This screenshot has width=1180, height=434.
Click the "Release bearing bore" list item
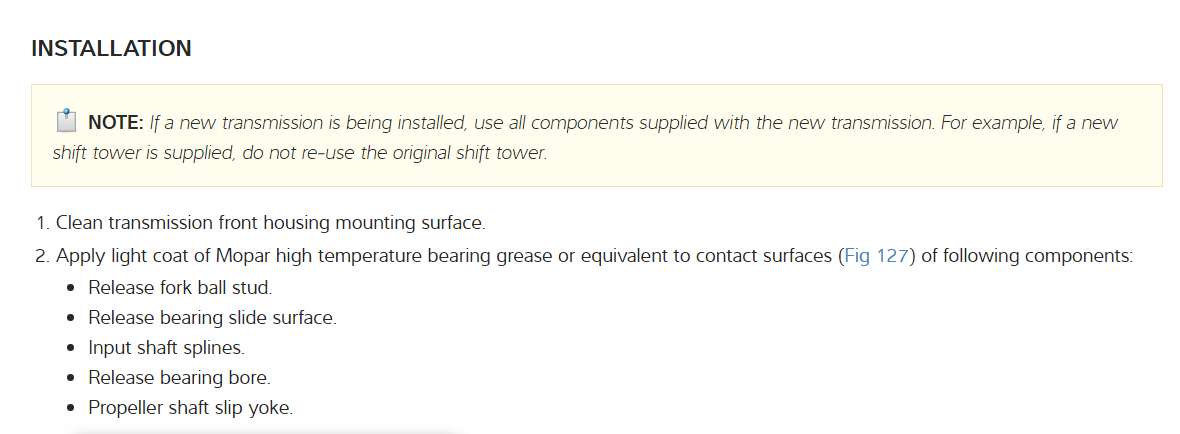[179, 378]
